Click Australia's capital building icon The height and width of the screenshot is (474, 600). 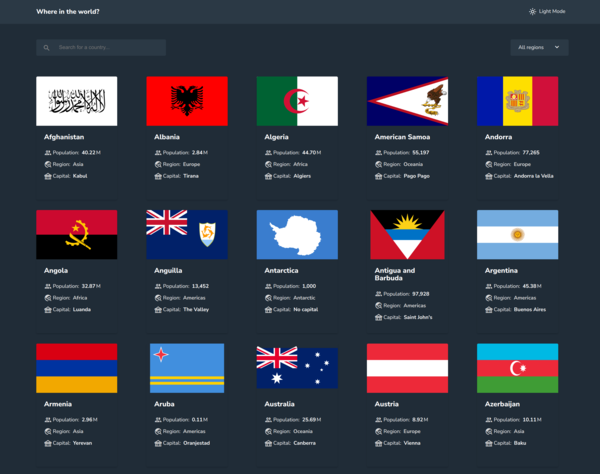[268, 443]
